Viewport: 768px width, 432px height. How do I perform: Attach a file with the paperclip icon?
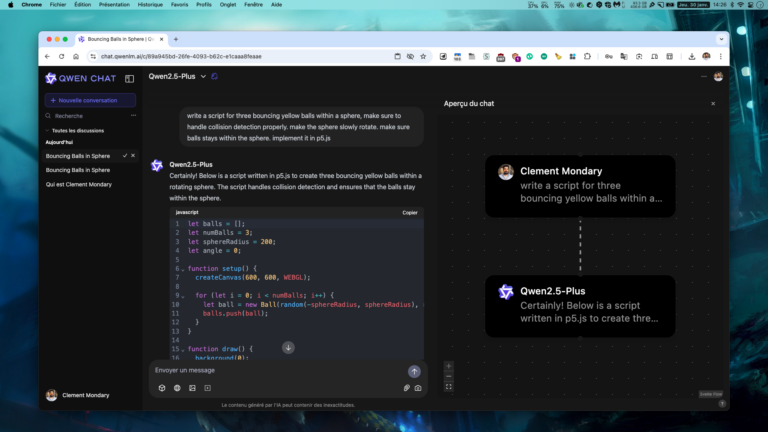407,388
